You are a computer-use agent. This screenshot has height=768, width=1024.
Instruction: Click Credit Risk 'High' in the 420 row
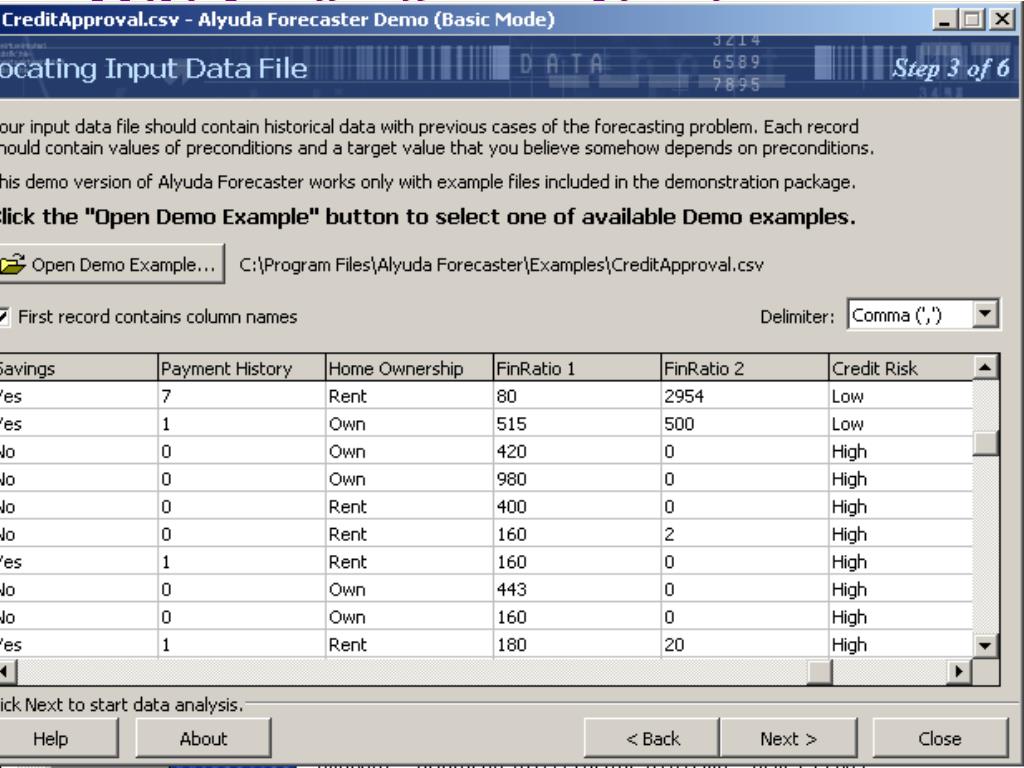click(x=901, y=451)
